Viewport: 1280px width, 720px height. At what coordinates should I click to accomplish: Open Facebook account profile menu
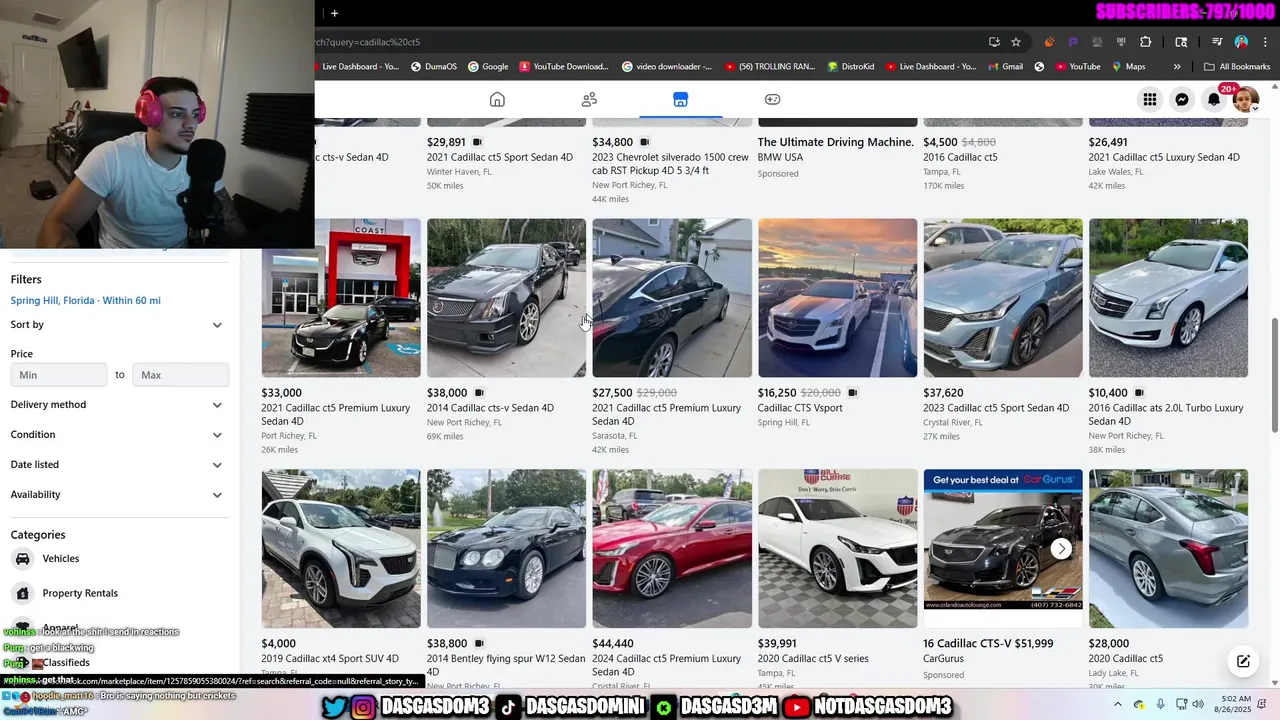click(1245, 99)
